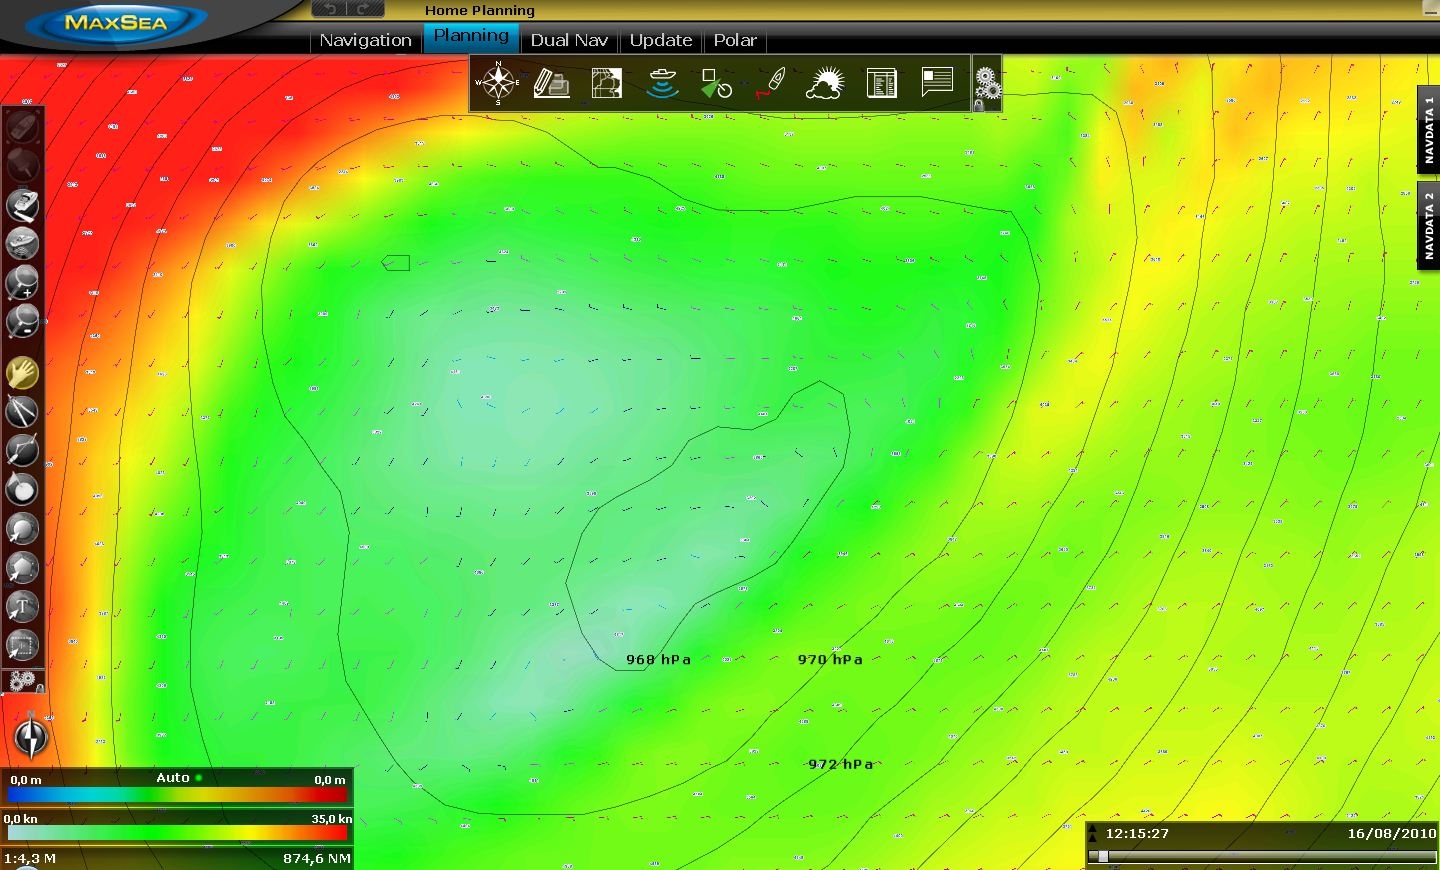Click the dimmed second sidebar tool
Viewport: 1440px width, 870px height.
(22, 165)
